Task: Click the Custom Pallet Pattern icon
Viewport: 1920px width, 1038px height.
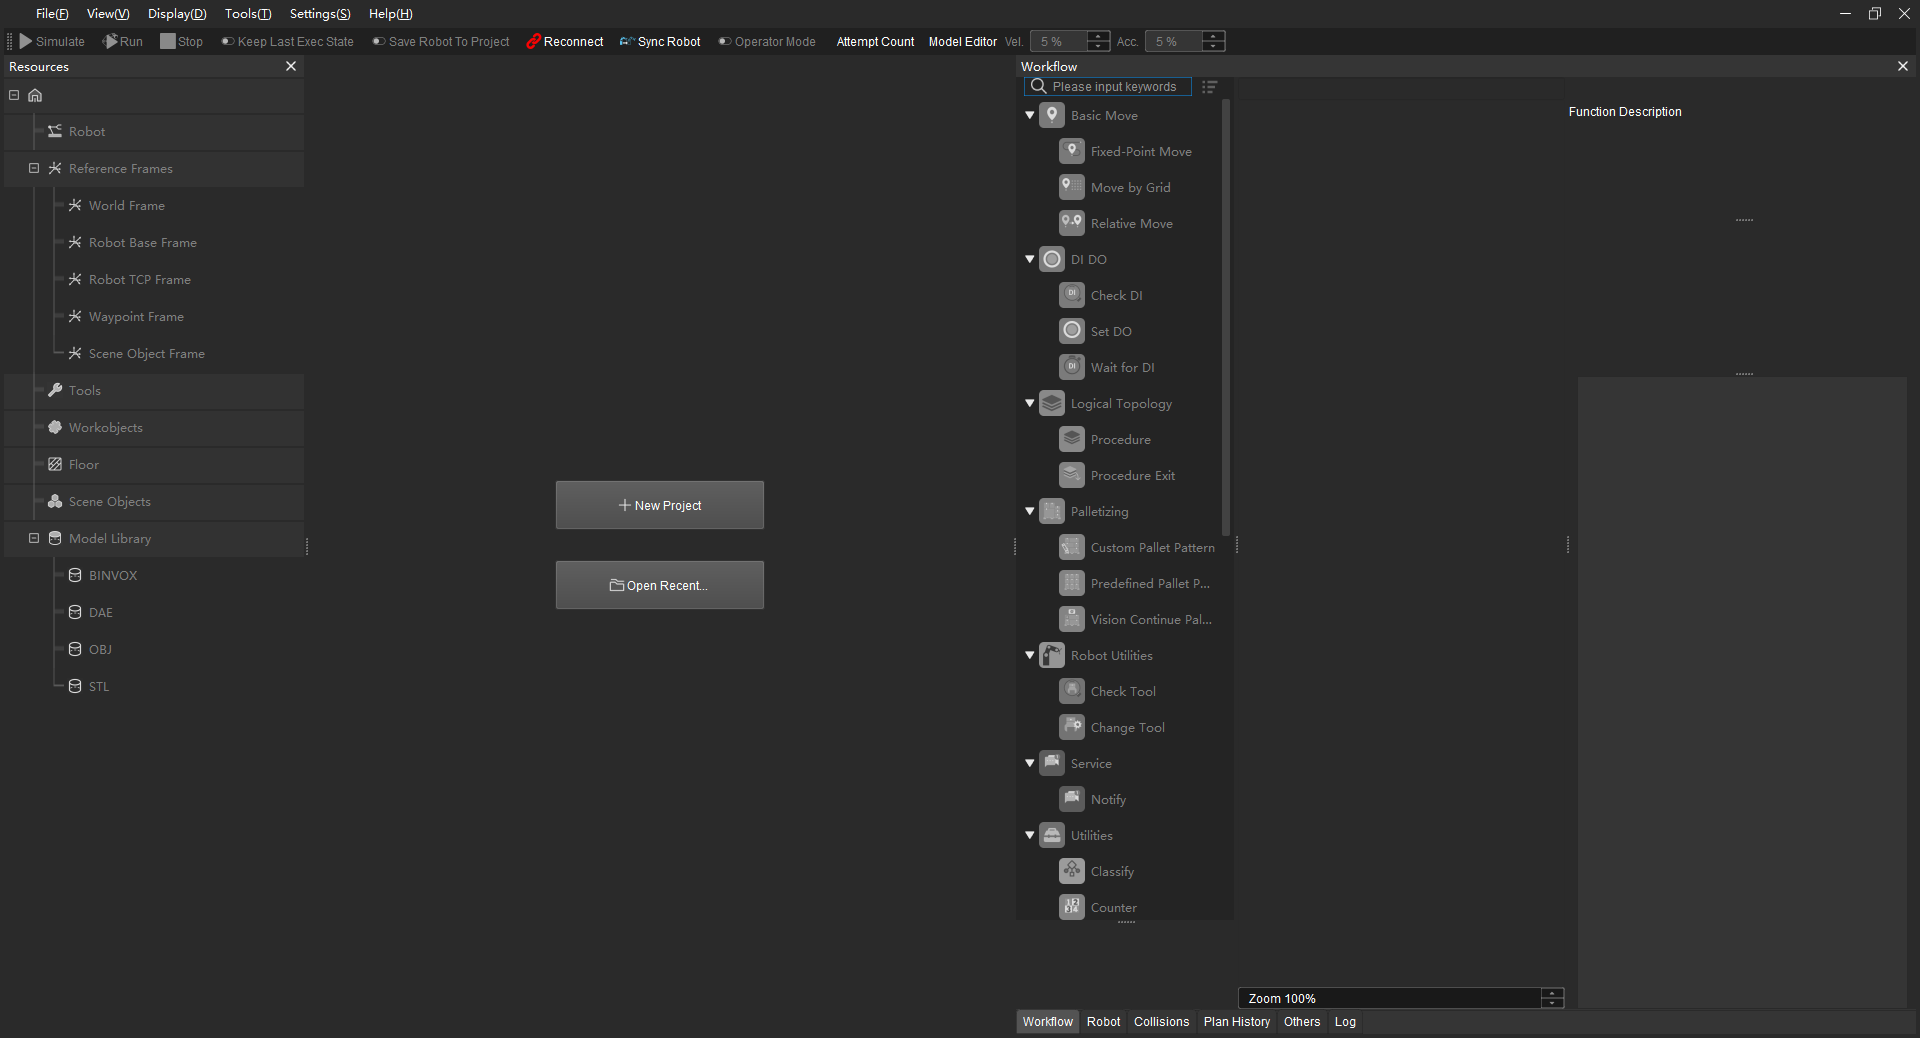Action: [x=1072, y=547]
